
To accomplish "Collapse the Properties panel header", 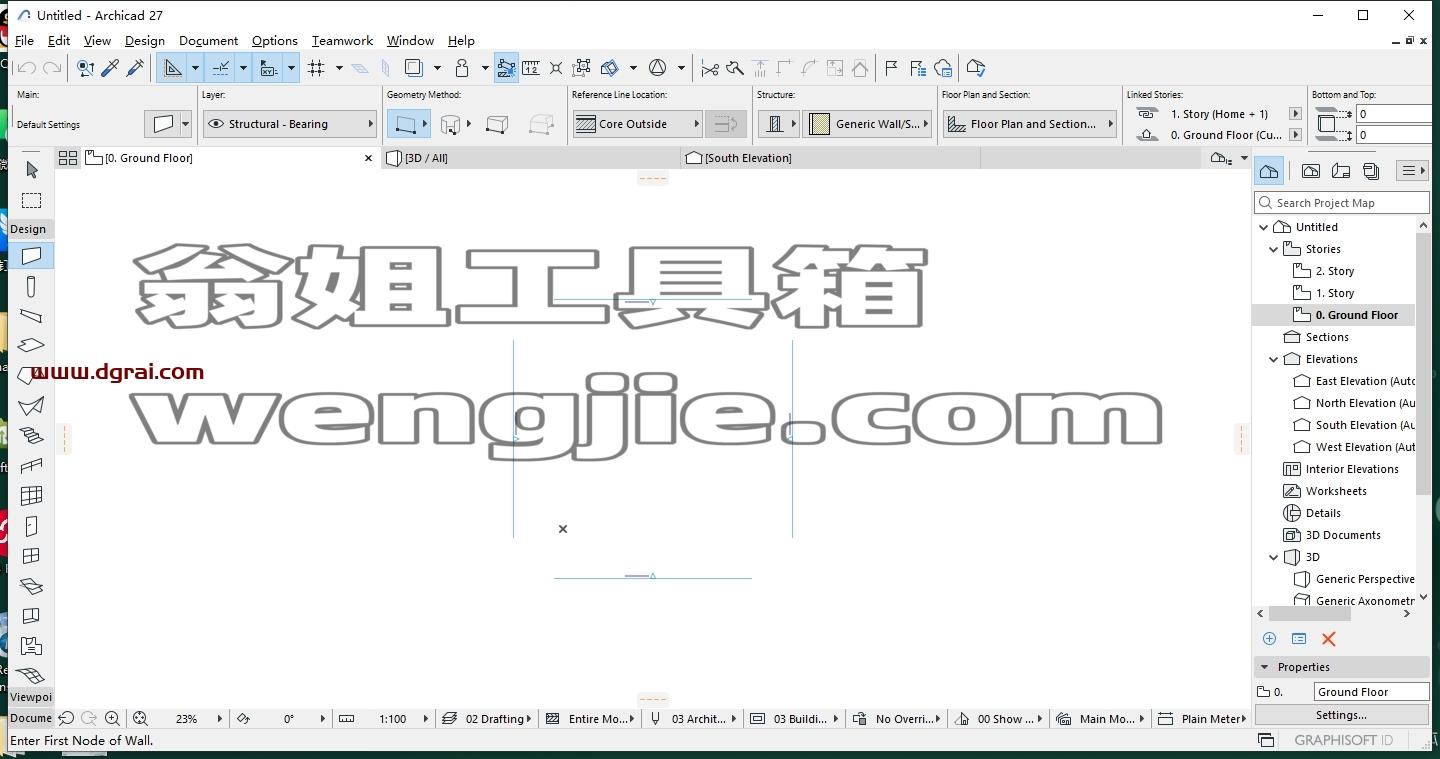I will [1341, 667].
